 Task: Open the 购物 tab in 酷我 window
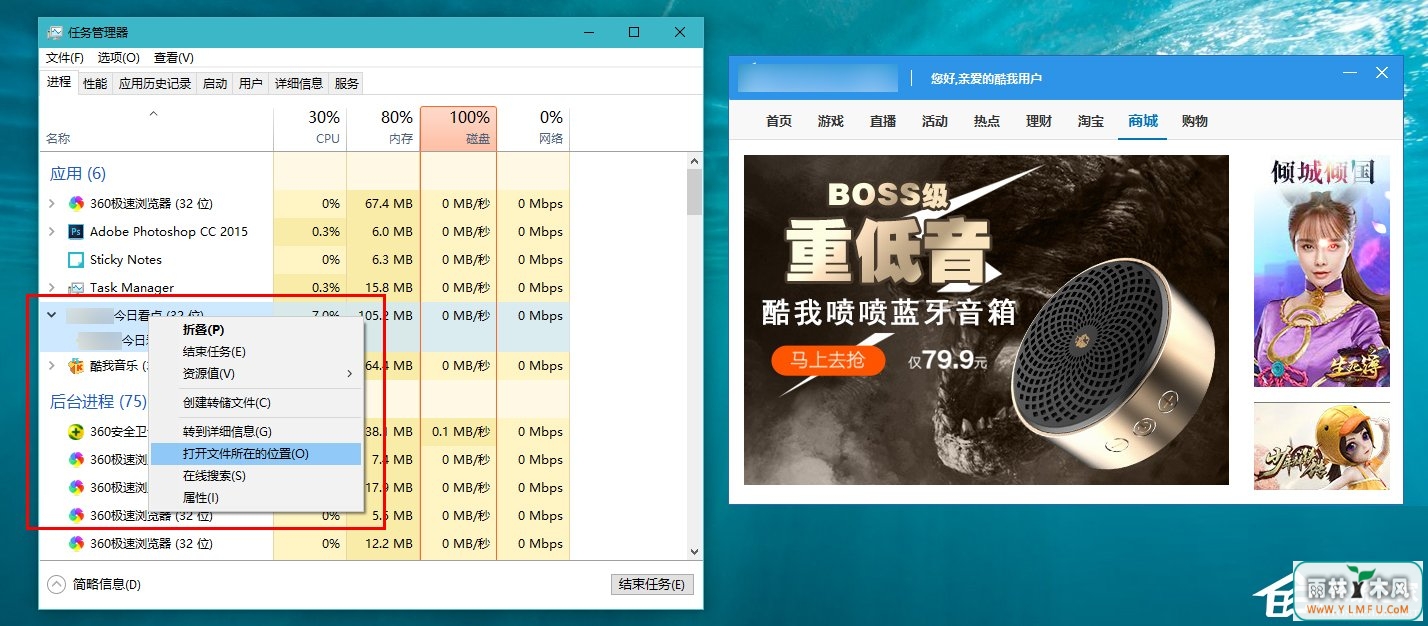point(1195,121)
